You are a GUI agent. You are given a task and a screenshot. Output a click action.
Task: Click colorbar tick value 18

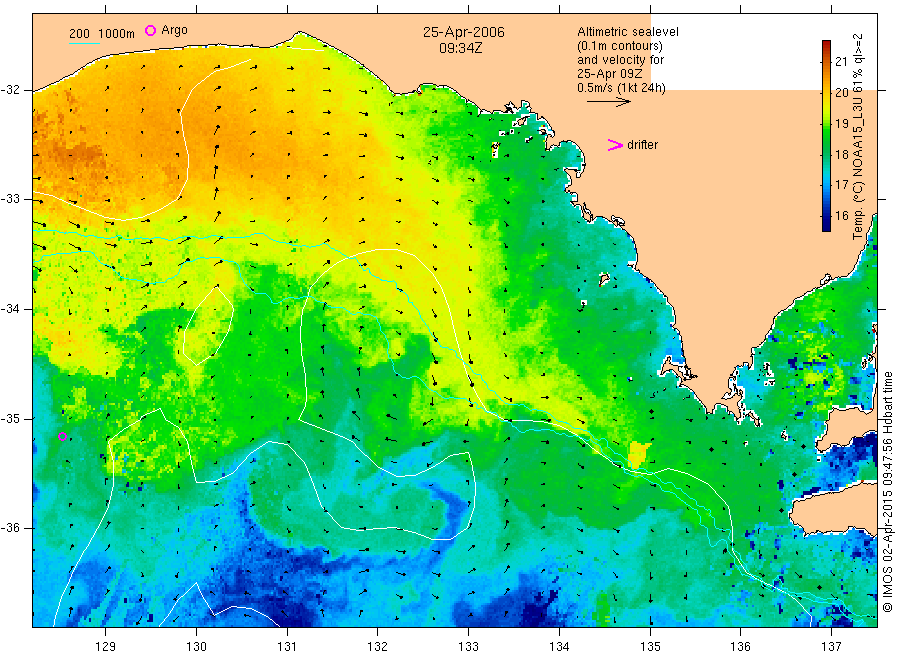point(841,154)
